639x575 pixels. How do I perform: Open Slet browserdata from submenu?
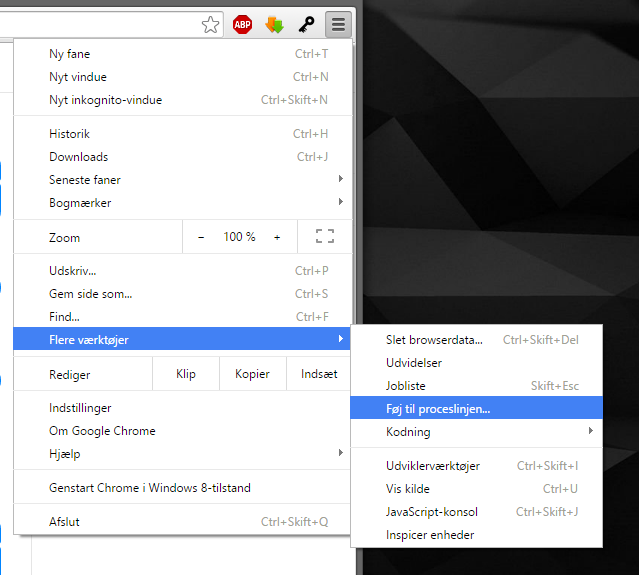tap(434, 340)
